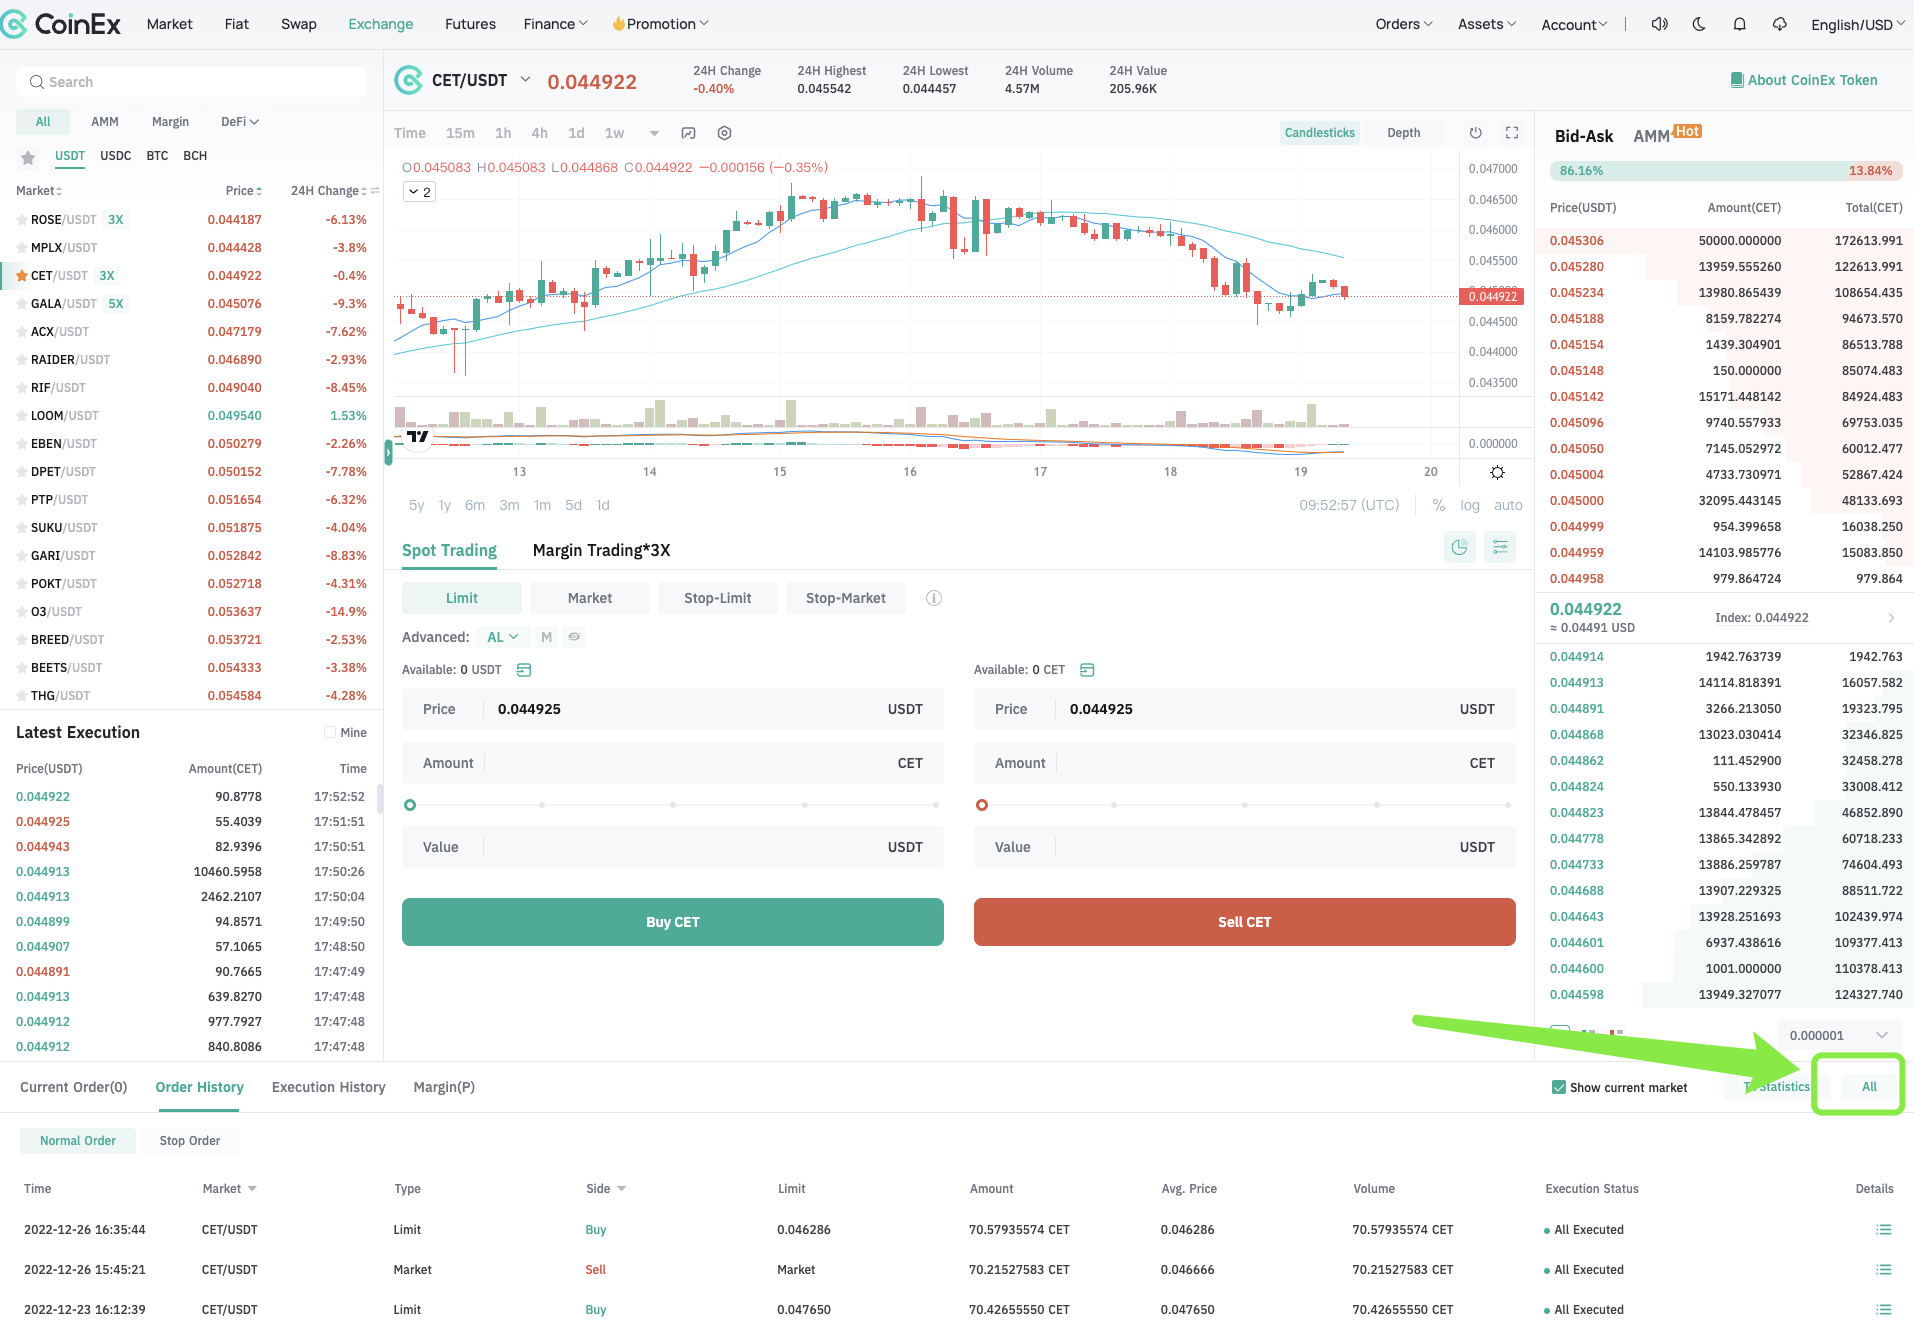Open the Account dropdown
Screen dimensions: 1914x1330
pos(1575,25)
